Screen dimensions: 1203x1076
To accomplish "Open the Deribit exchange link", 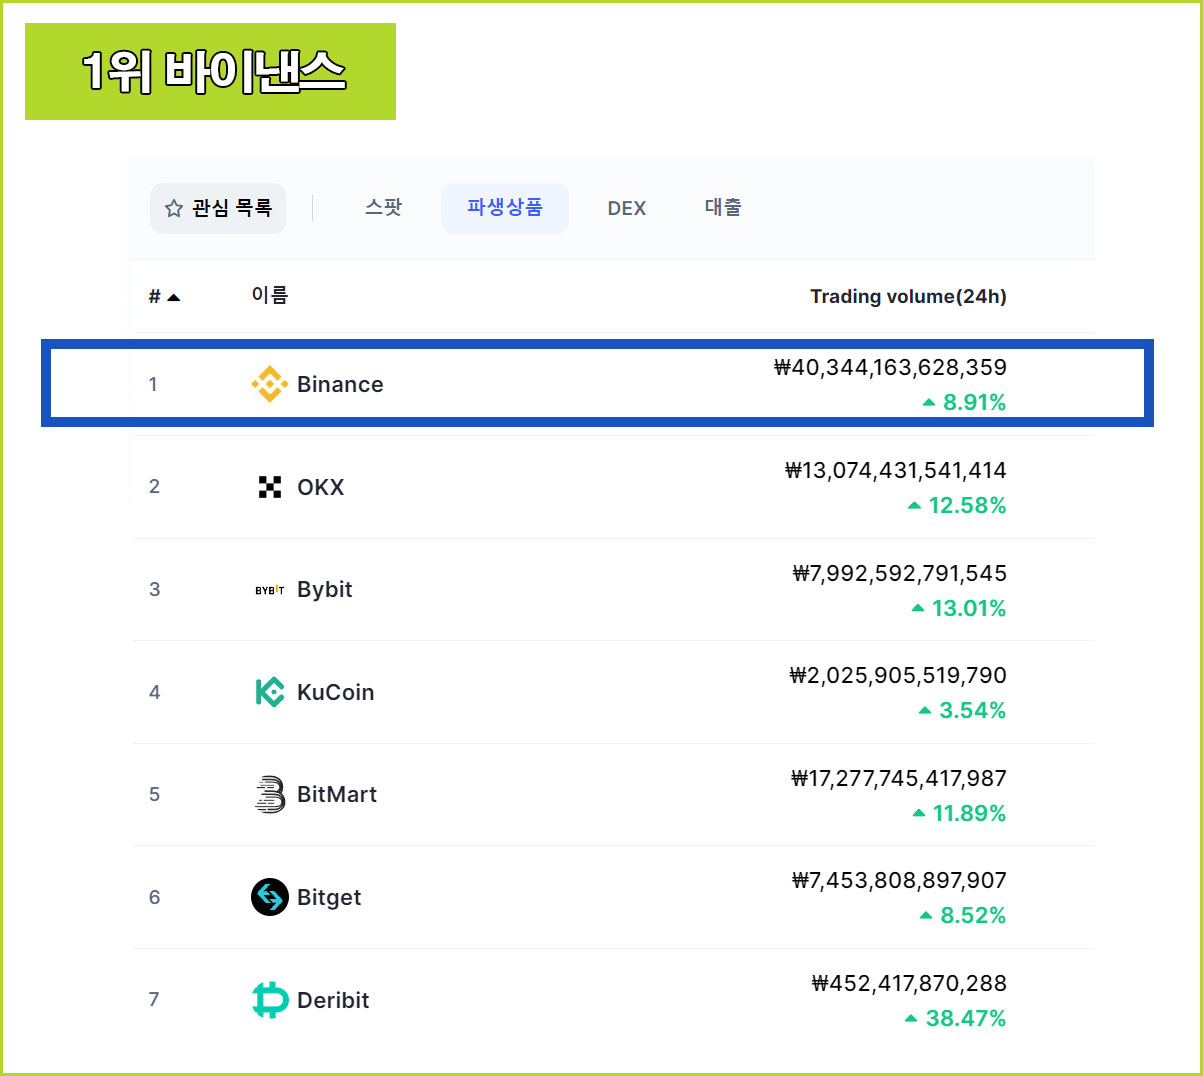I will click(333, 1000).
